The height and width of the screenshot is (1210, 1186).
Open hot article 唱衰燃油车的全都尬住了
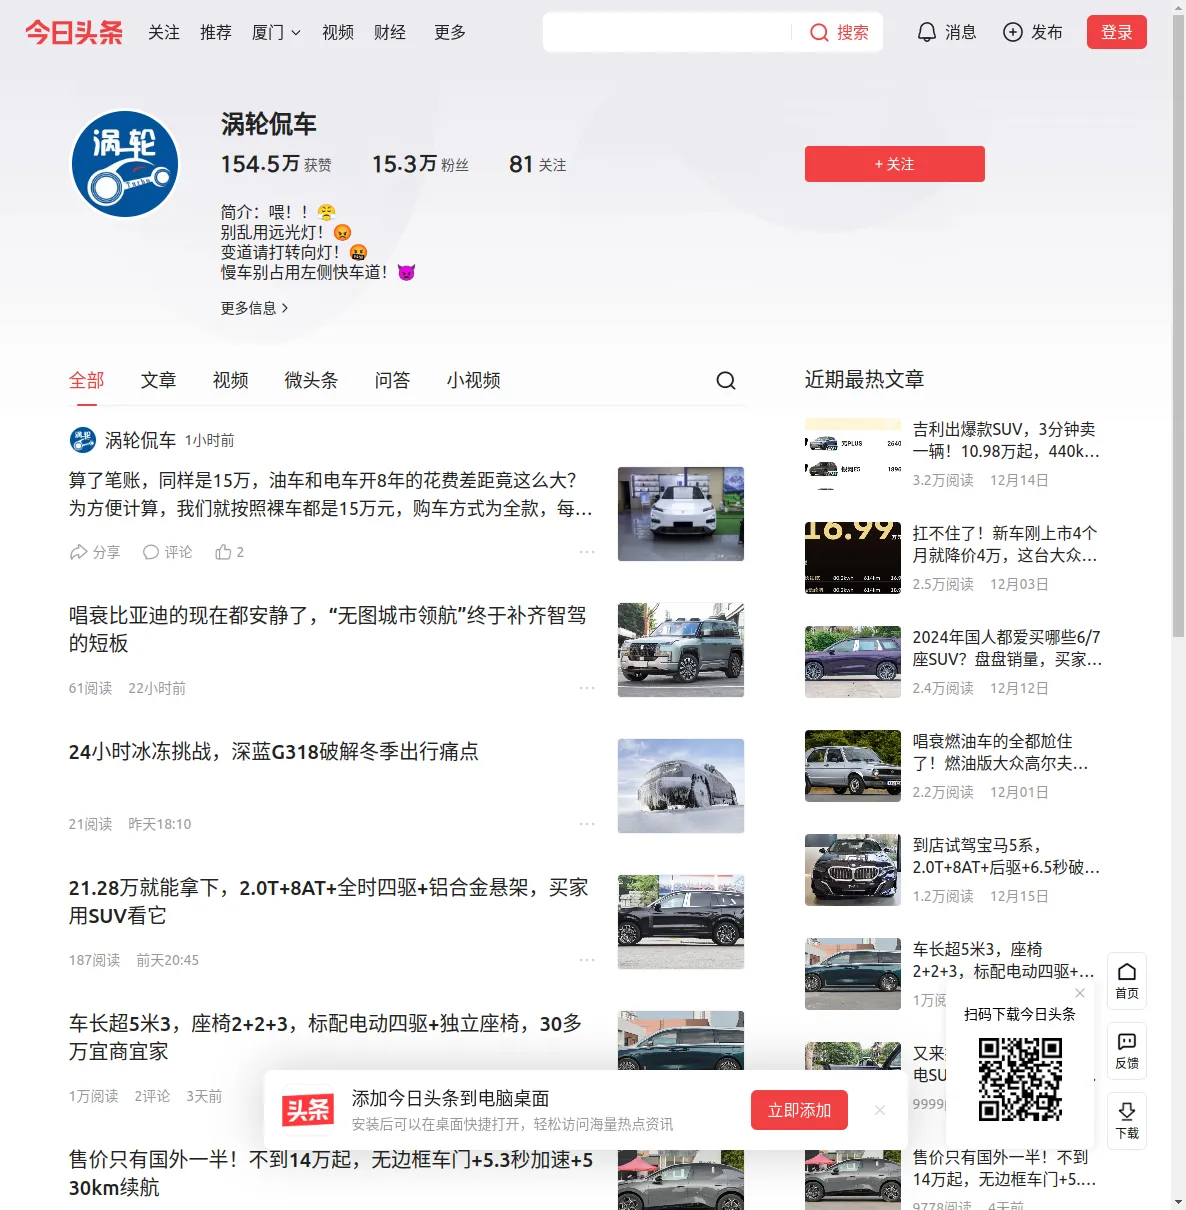(x=1001, y=752)
